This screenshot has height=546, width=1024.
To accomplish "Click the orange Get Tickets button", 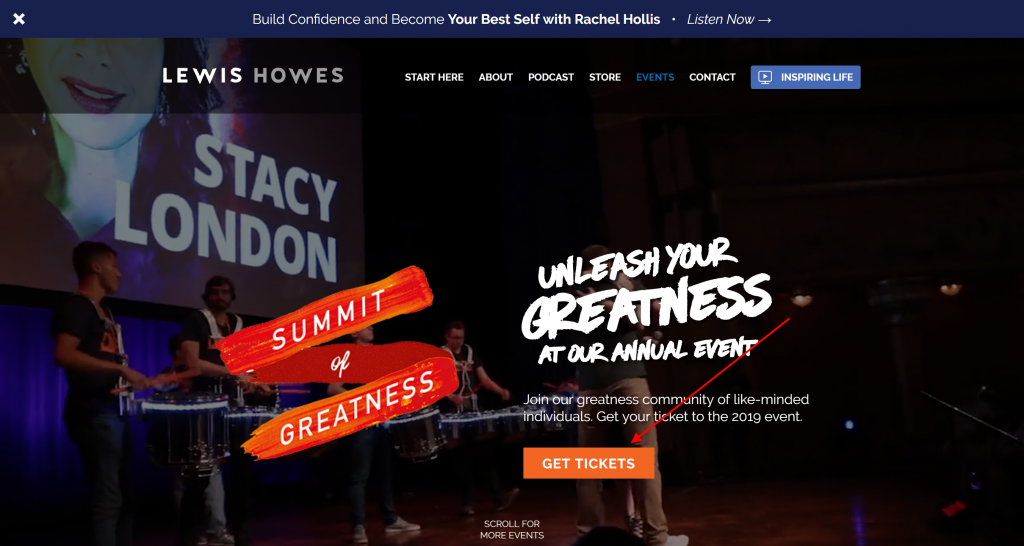I will click(x=588, y=463).
